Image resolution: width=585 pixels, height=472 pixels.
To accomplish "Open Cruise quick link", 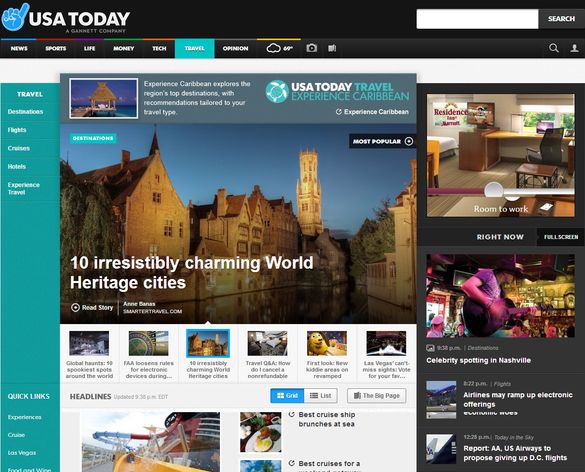I will [x=16, y=435].
